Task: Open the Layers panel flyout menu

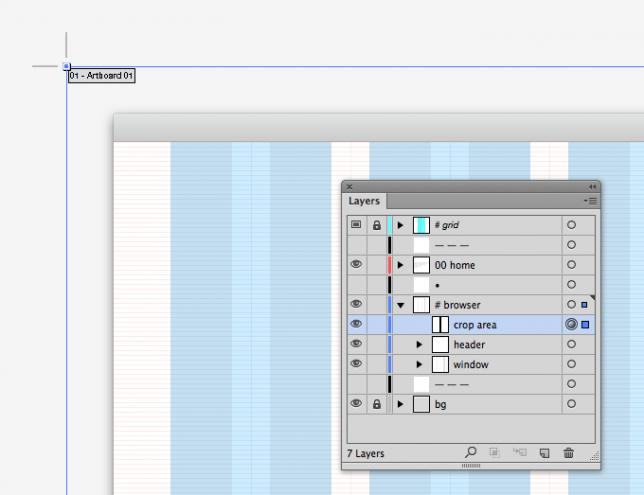Action: pyautogui.click(x=590, y=201)
